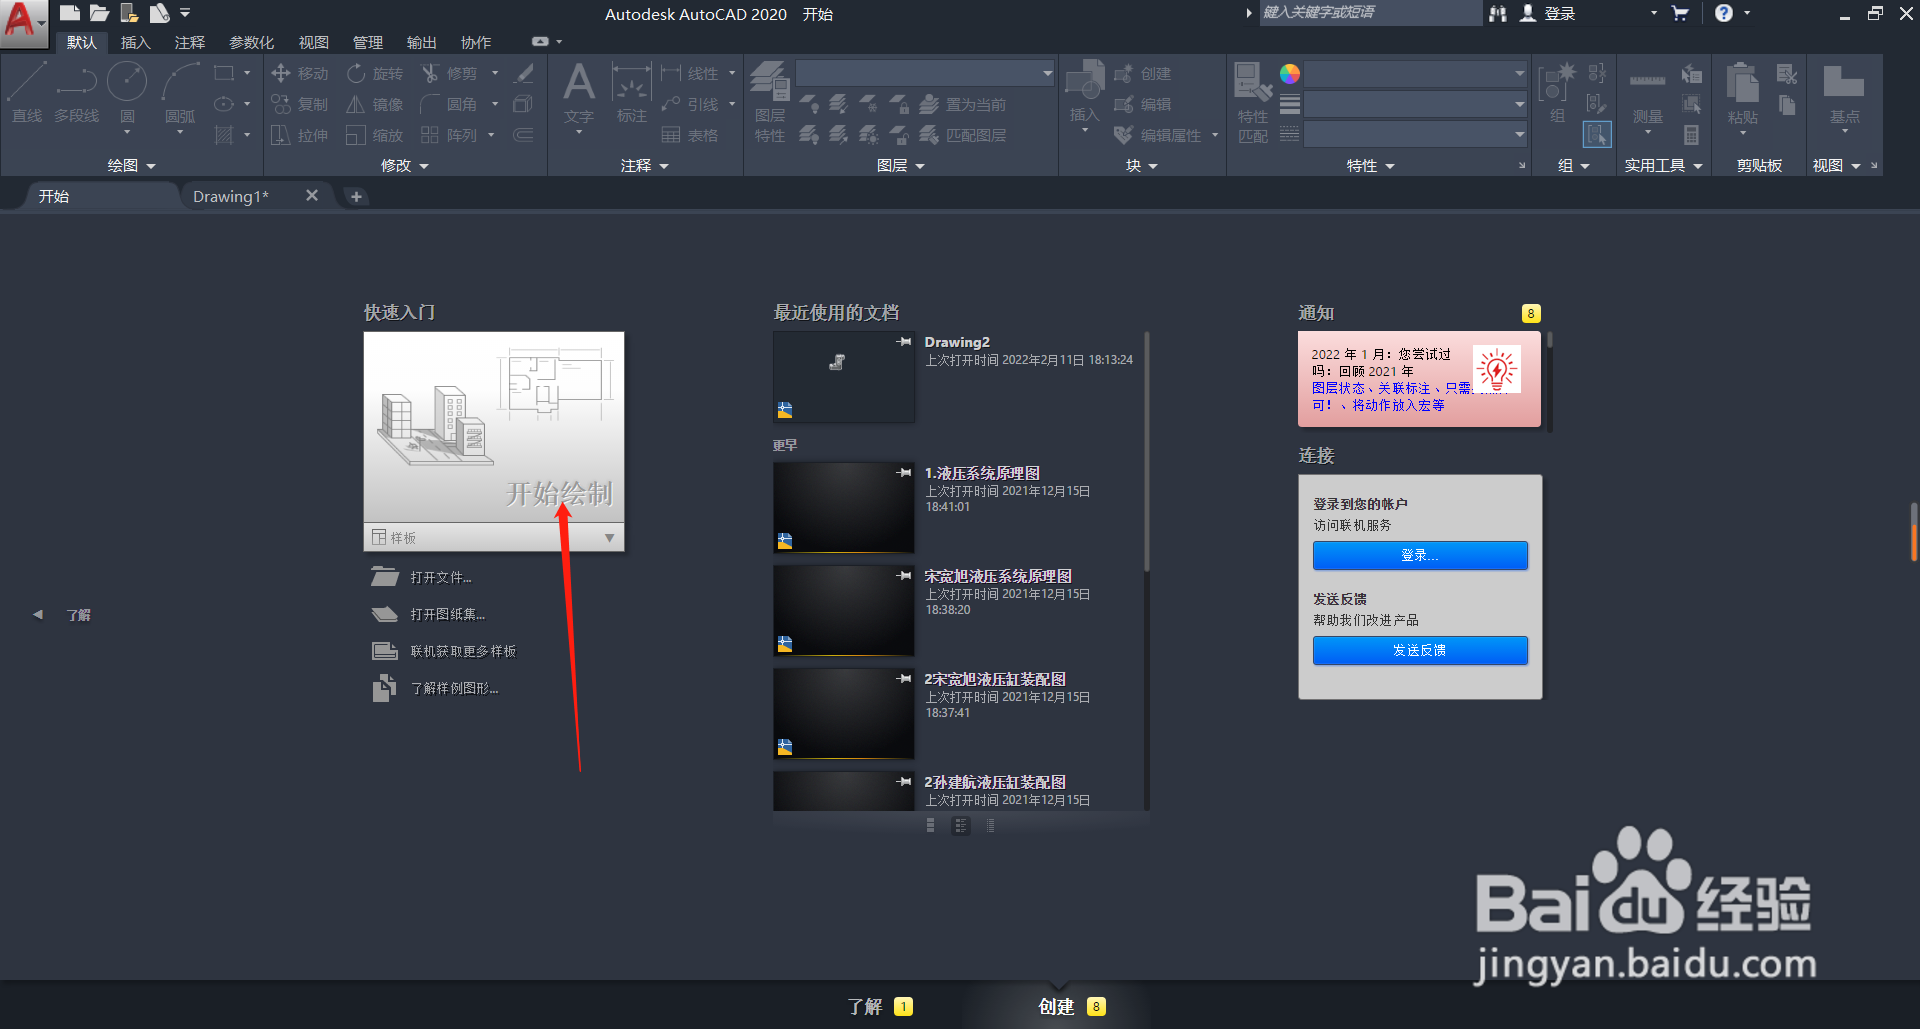Switch to the 管理 ribbon tab
The image size is (1920, 1029).
[x=368, y=42]
